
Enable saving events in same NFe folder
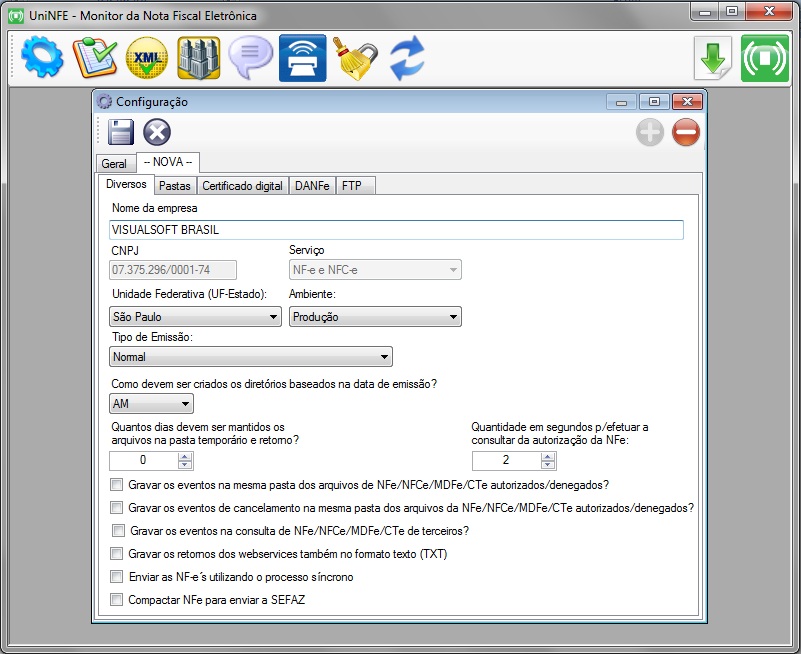[116, 484]
